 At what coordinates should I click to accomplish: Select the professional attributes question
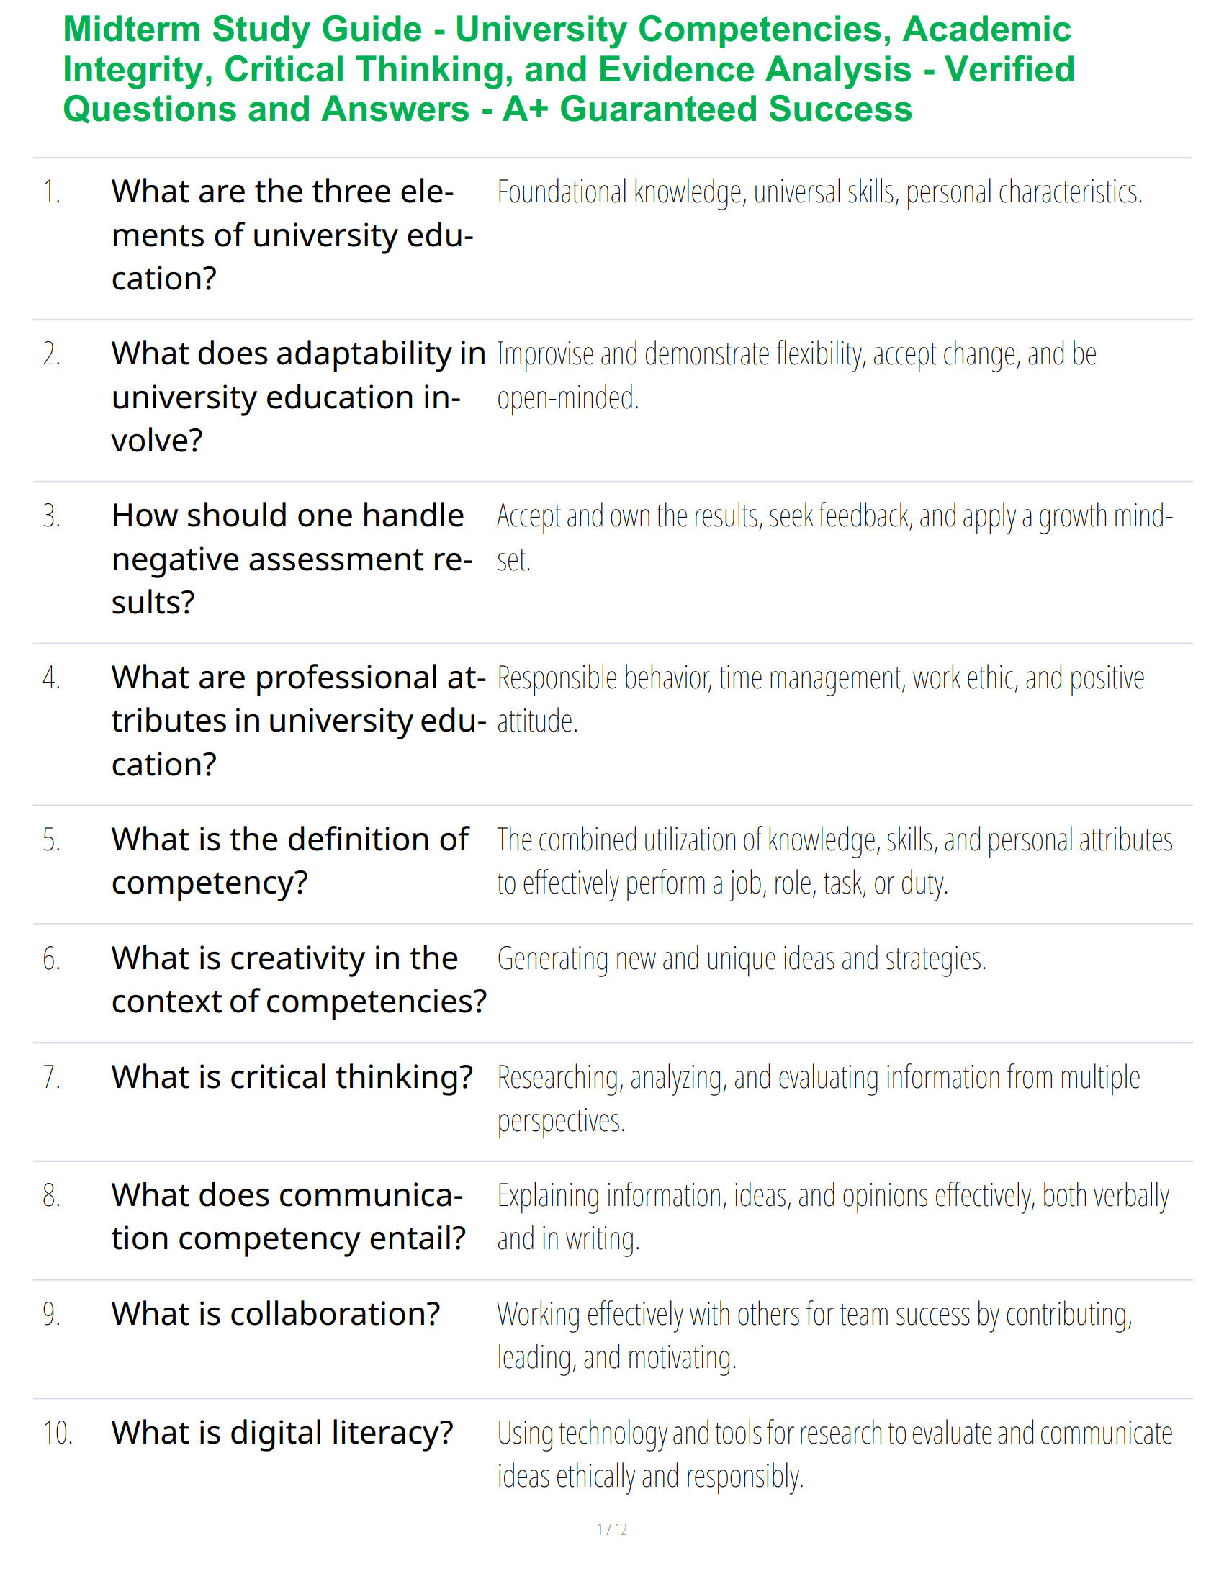[299, 721]
